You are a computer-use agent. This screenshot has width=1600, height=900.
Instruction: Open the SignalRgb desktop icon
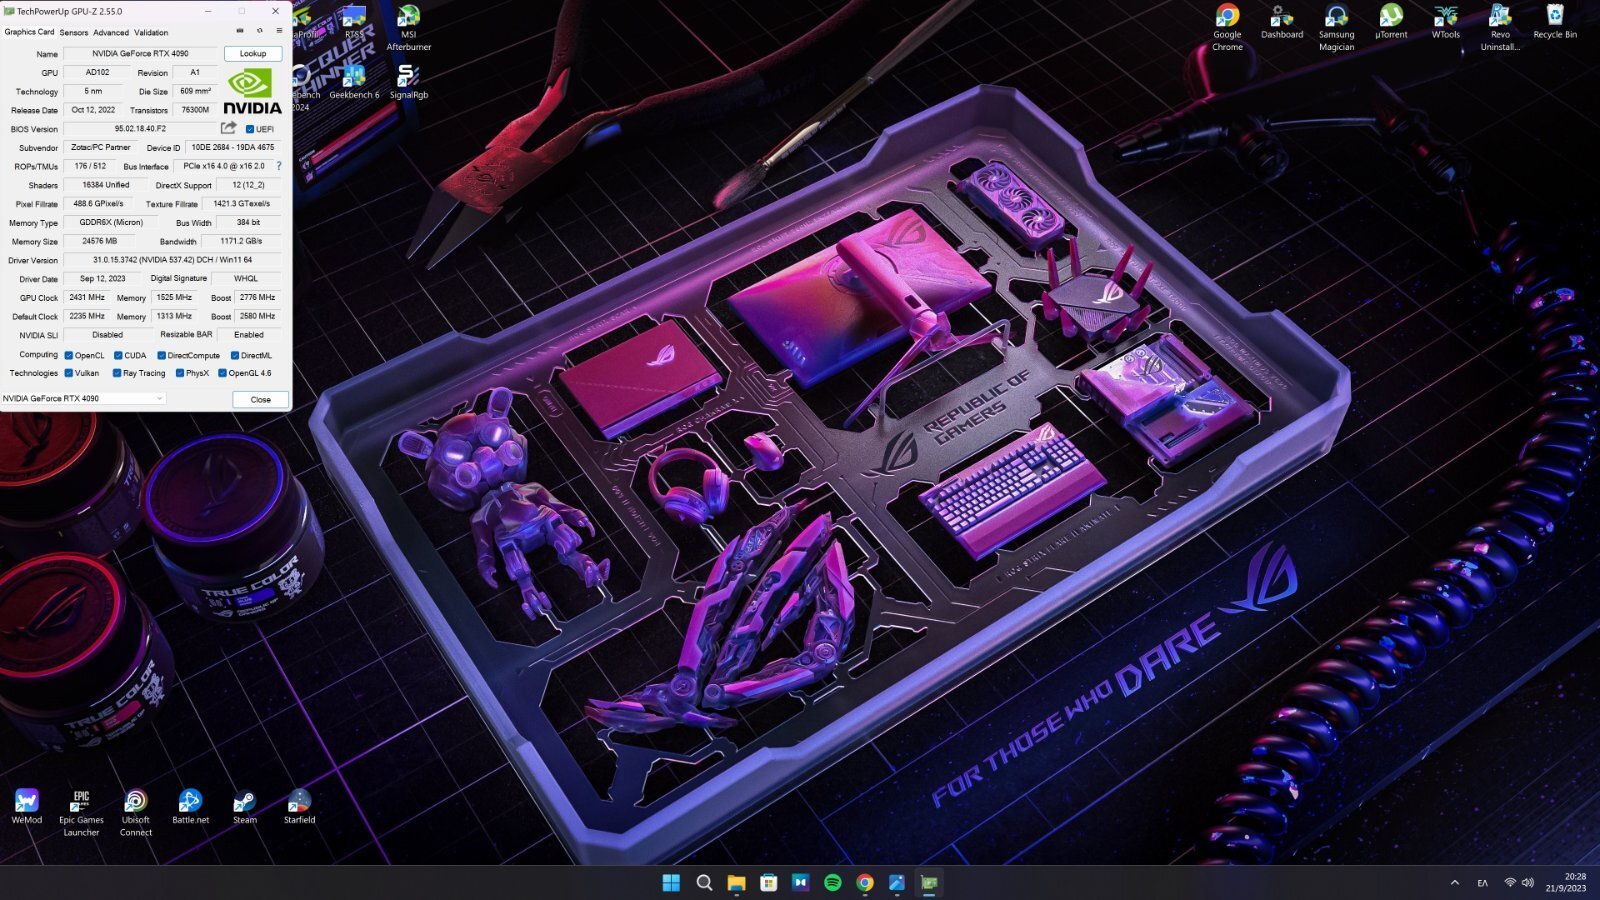pos(408,83)
